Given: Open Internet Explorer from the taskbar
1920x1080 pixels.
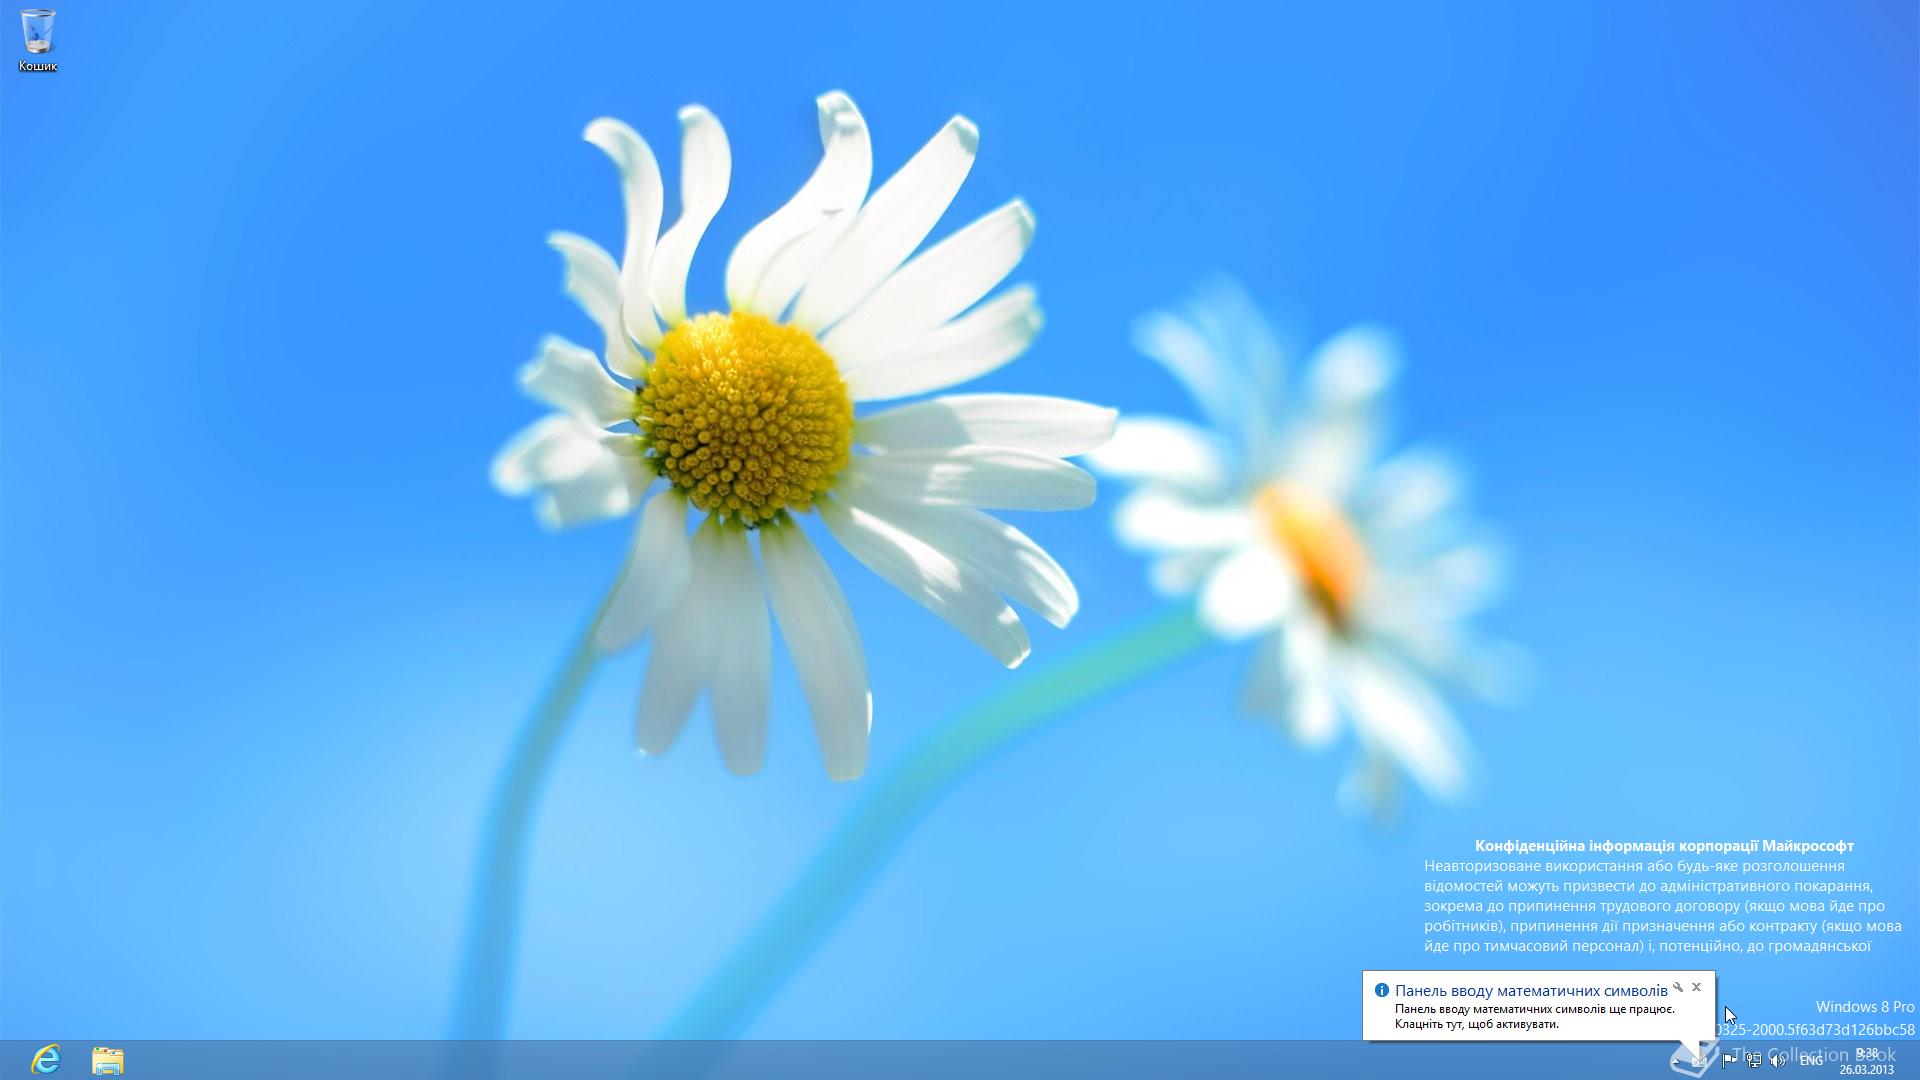Looking at the screenshot, I should click(x=46, y=1060).
